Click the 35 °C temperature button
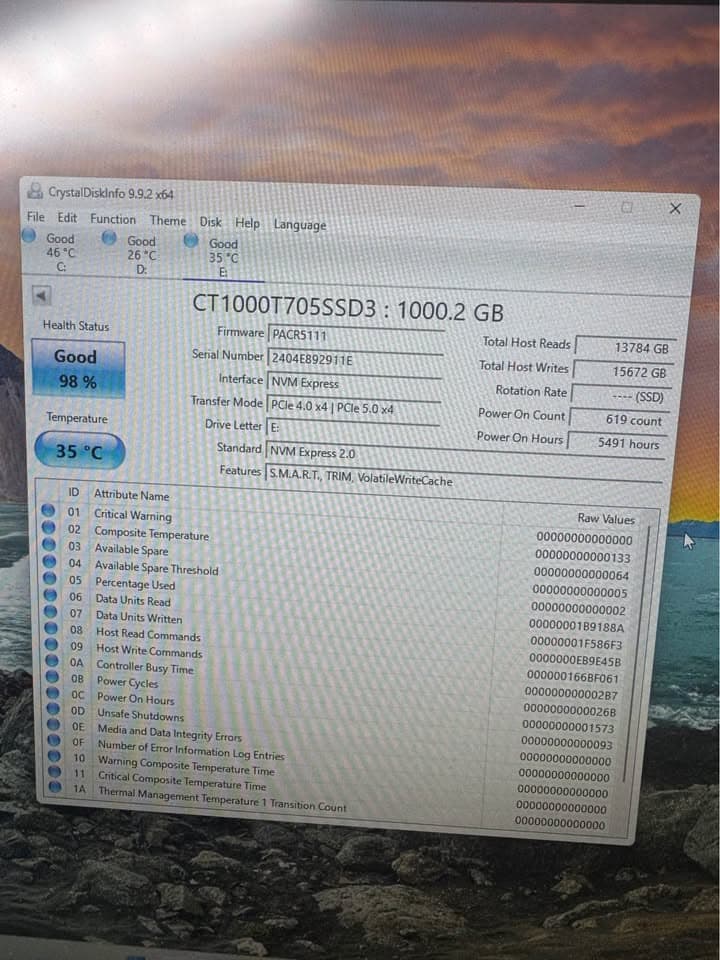Screen dimensions: 720x960 coord(80,451)
